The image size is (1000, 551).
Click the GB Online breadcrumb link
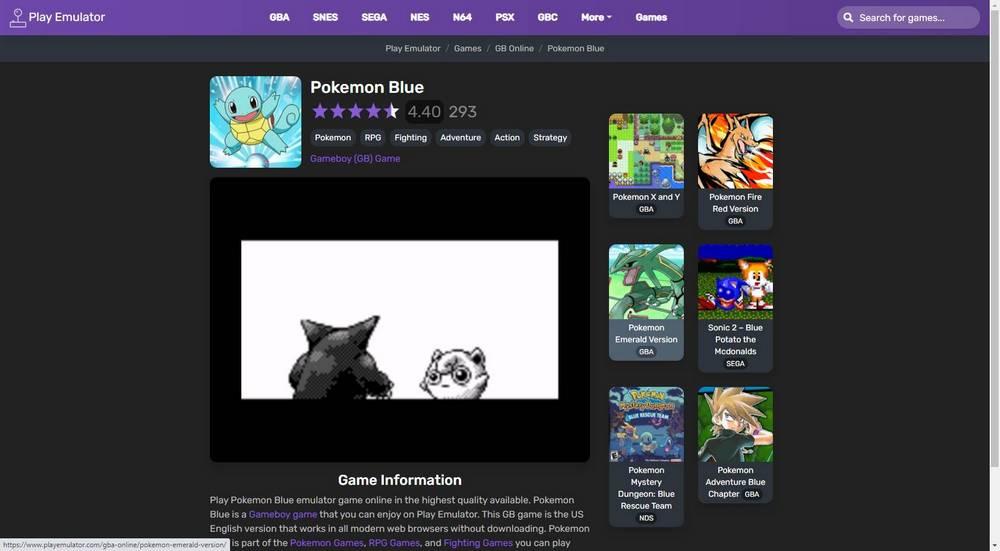pos(514,48)
